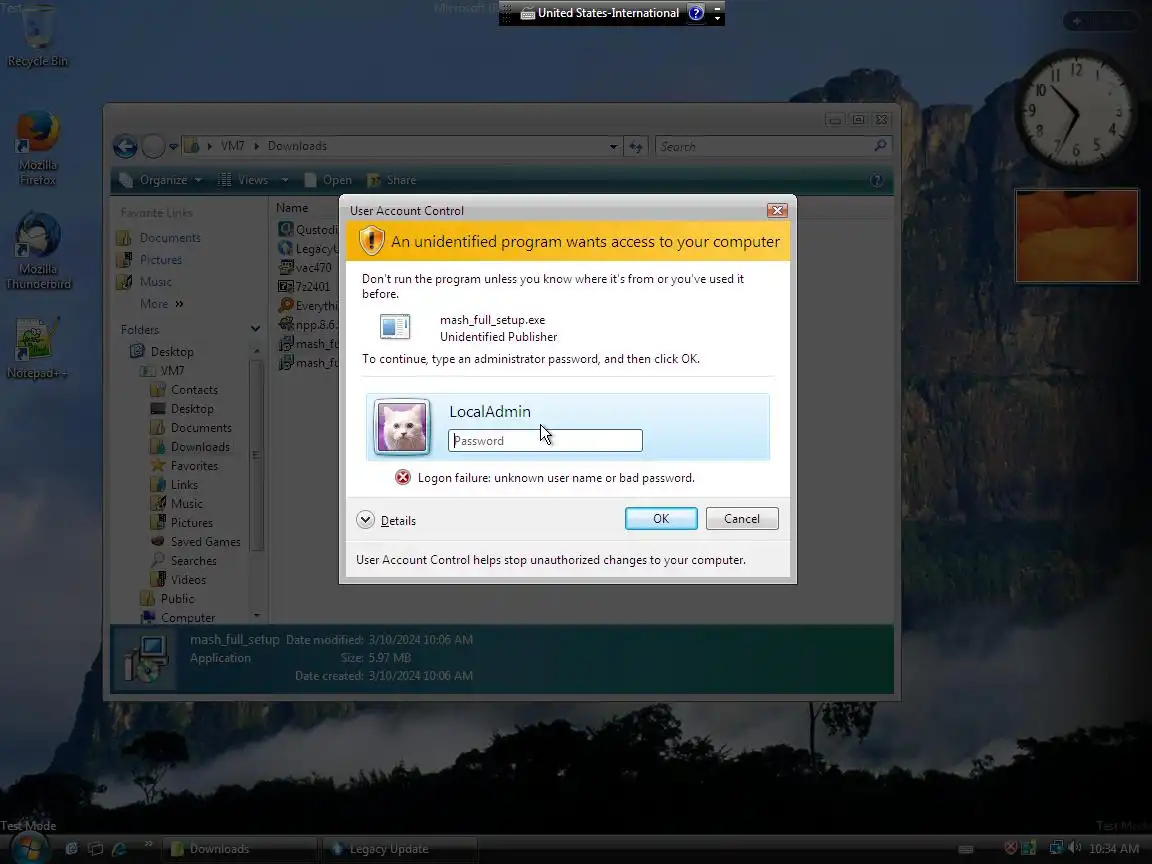Select Saved Games folder in the tree
1152x864 pixels.
[196, 541]
